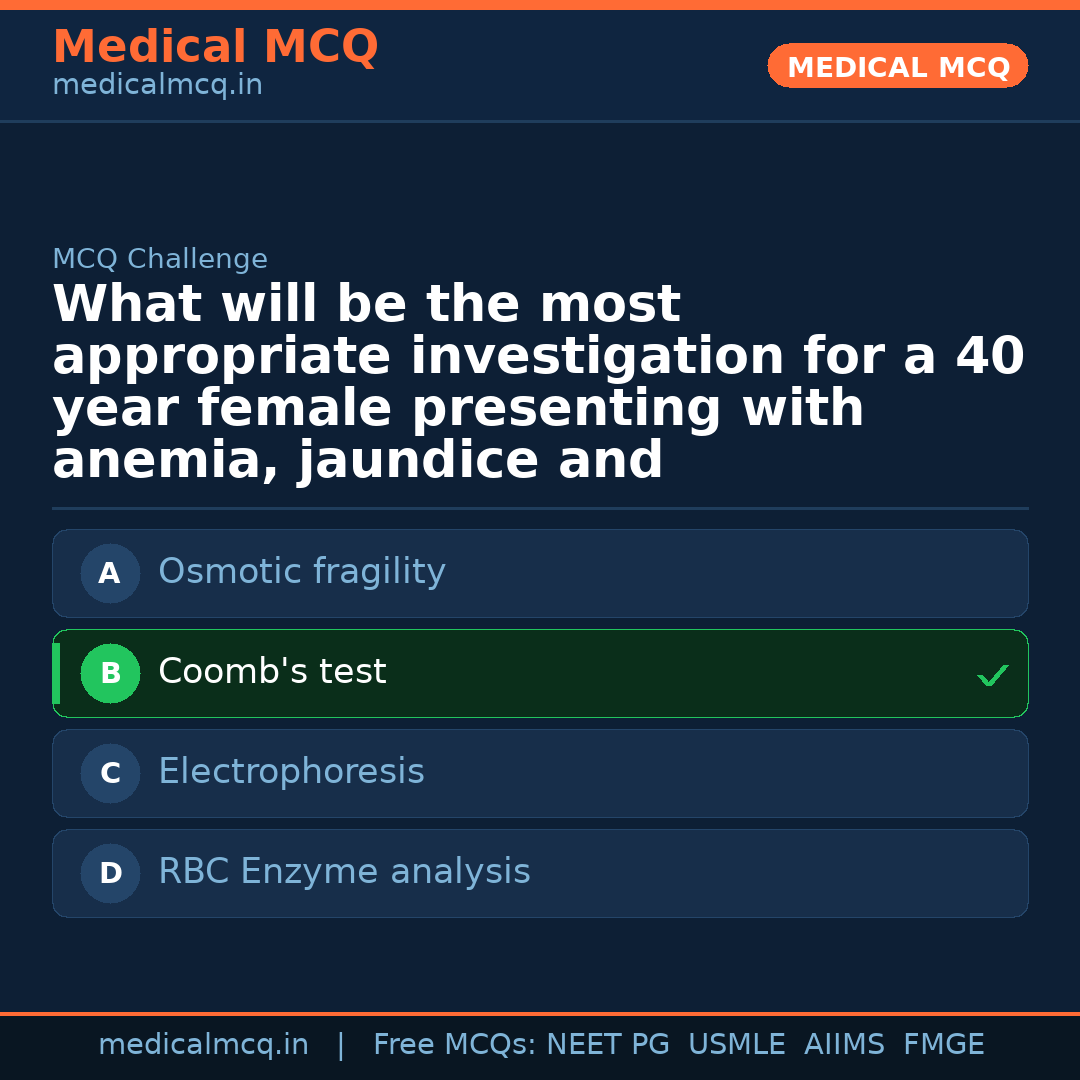Click the FMGE label in the footer
The image size is (1080, 1080).
point(943,1045)
